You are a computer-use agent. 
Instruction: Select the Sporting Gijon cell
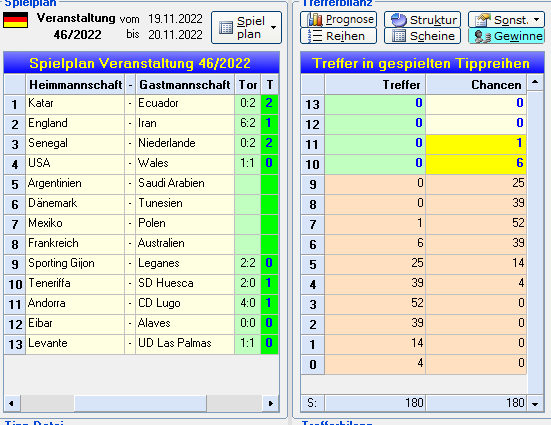75,264
